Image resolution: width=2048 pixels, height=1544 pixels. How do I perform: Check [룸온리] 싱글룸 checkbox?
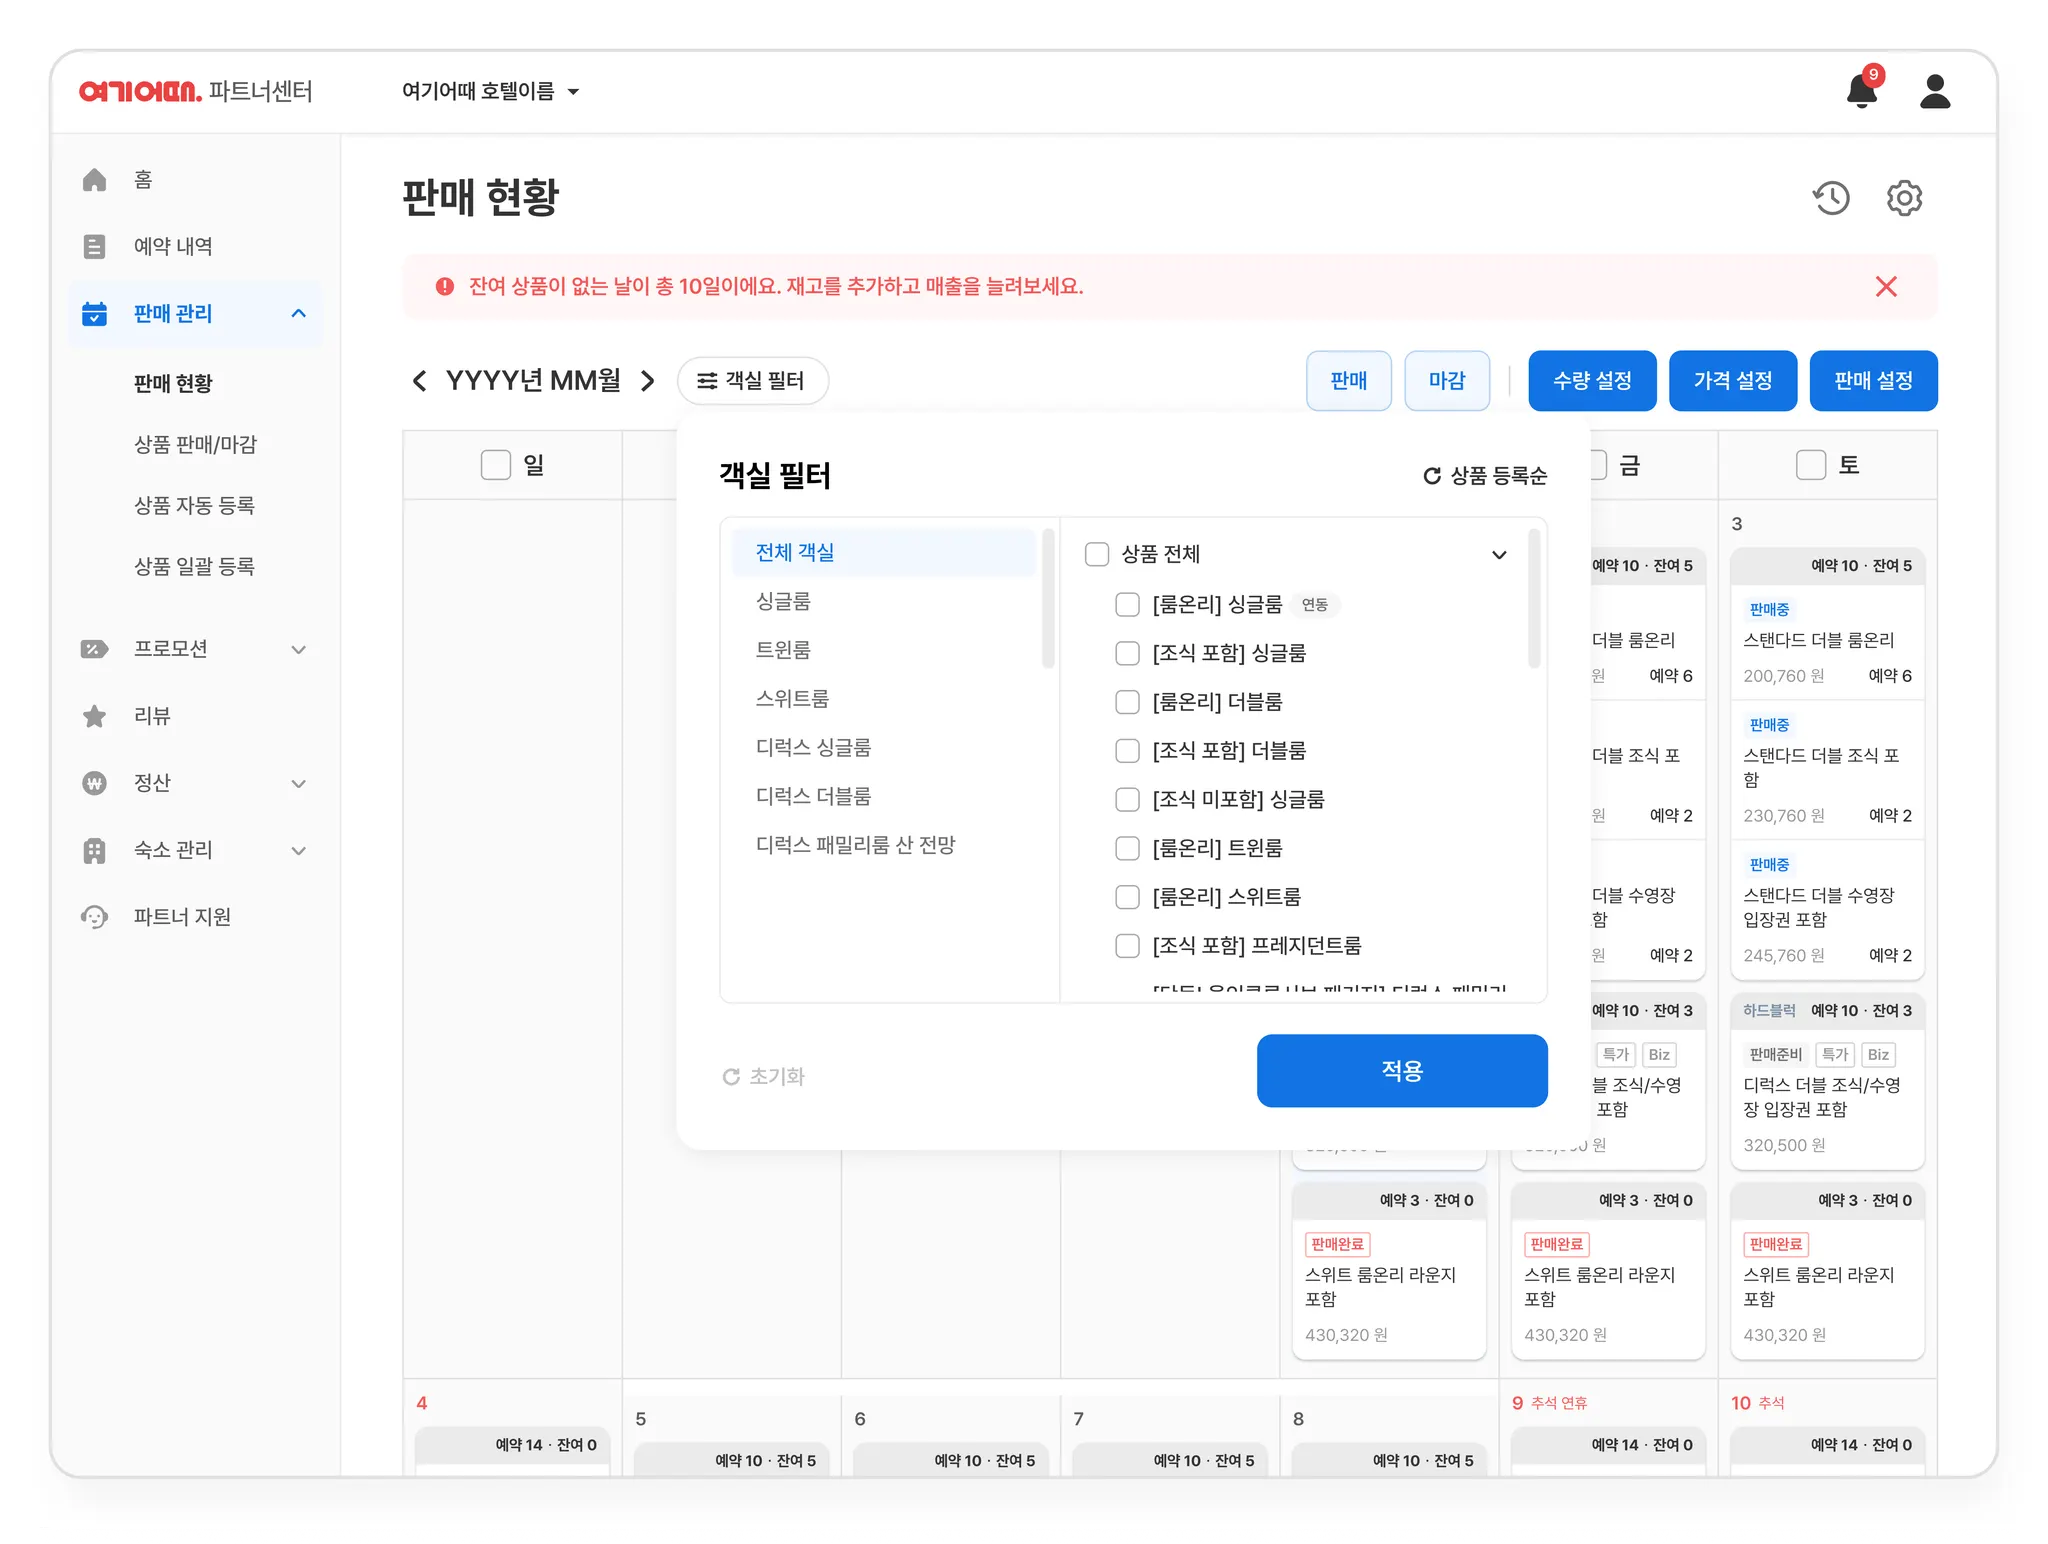pyautogui.click(x=1127, y=604)
